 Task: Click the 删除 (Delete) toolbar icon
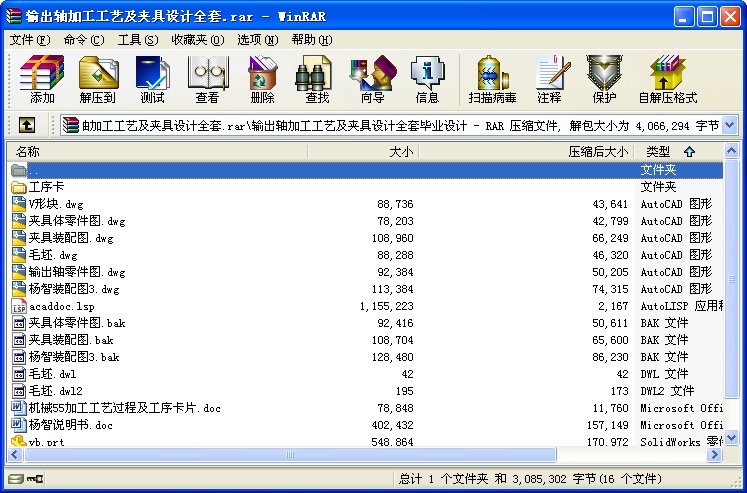coord(262,80)
